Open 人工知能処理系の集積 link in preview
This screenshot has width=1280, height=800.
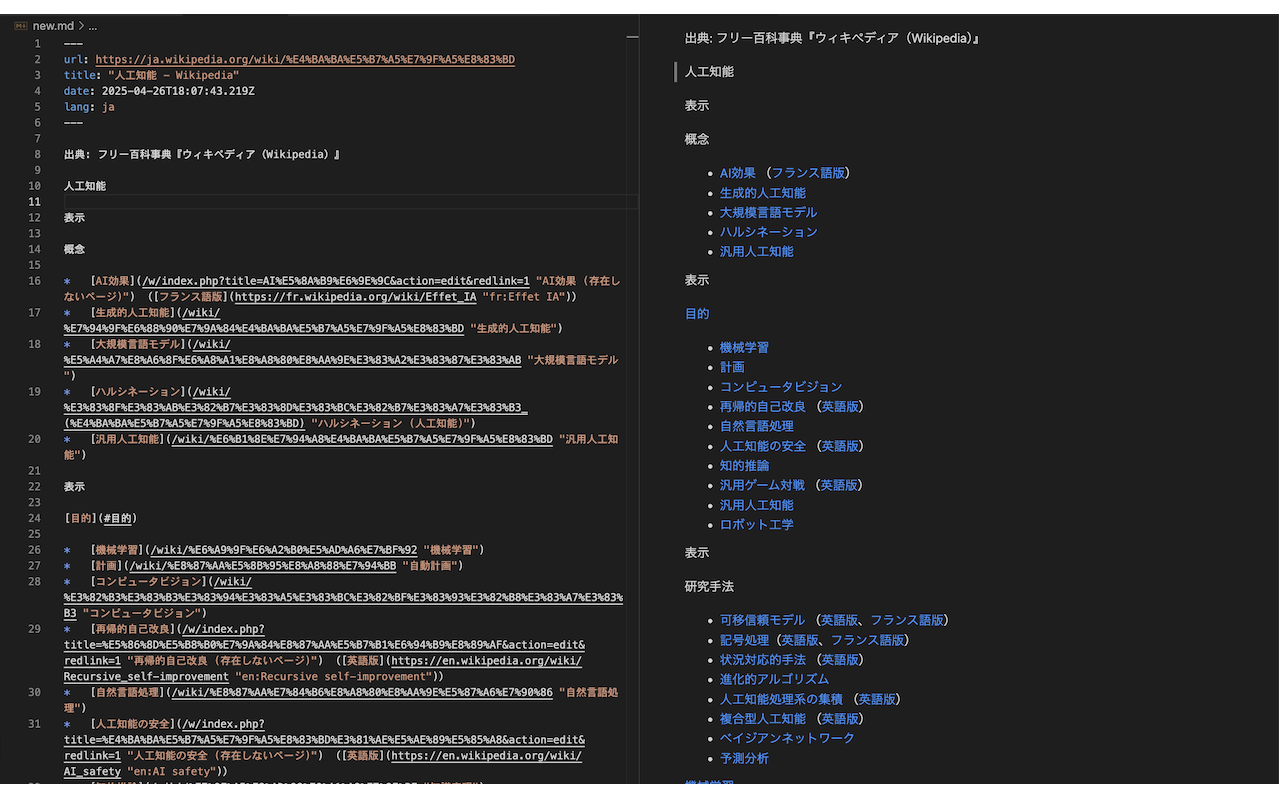coord(781,699)
